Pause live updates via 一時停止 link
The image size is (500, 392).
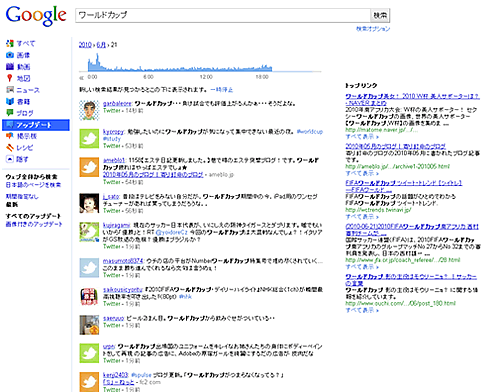click(x=222, y=90)
